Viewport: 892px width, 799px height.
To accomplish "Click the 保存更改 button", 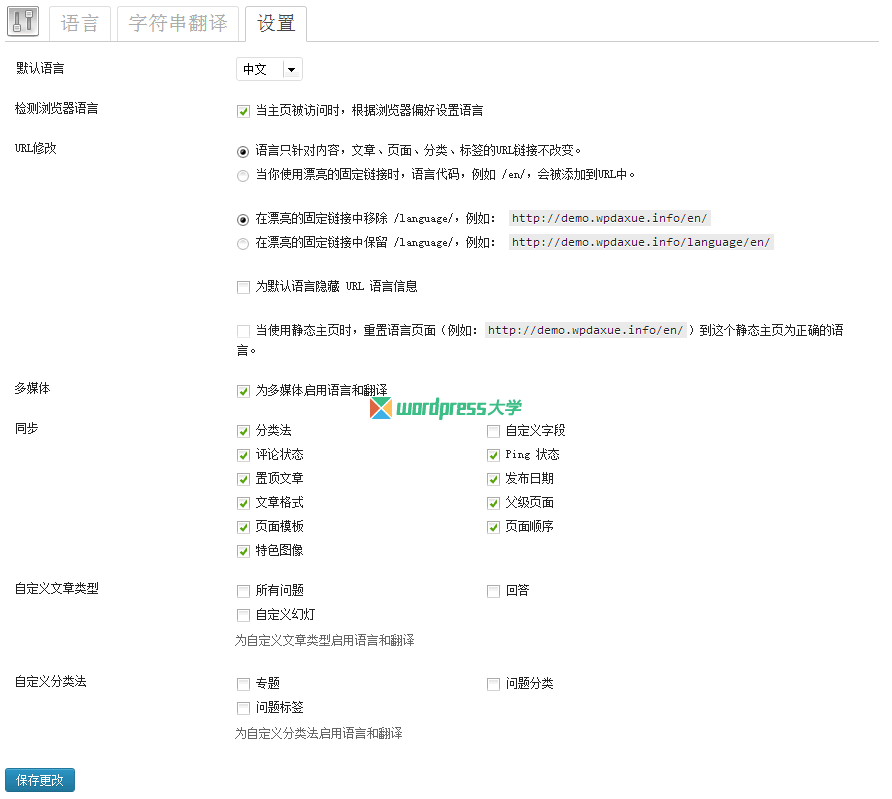I will (40, 779).
